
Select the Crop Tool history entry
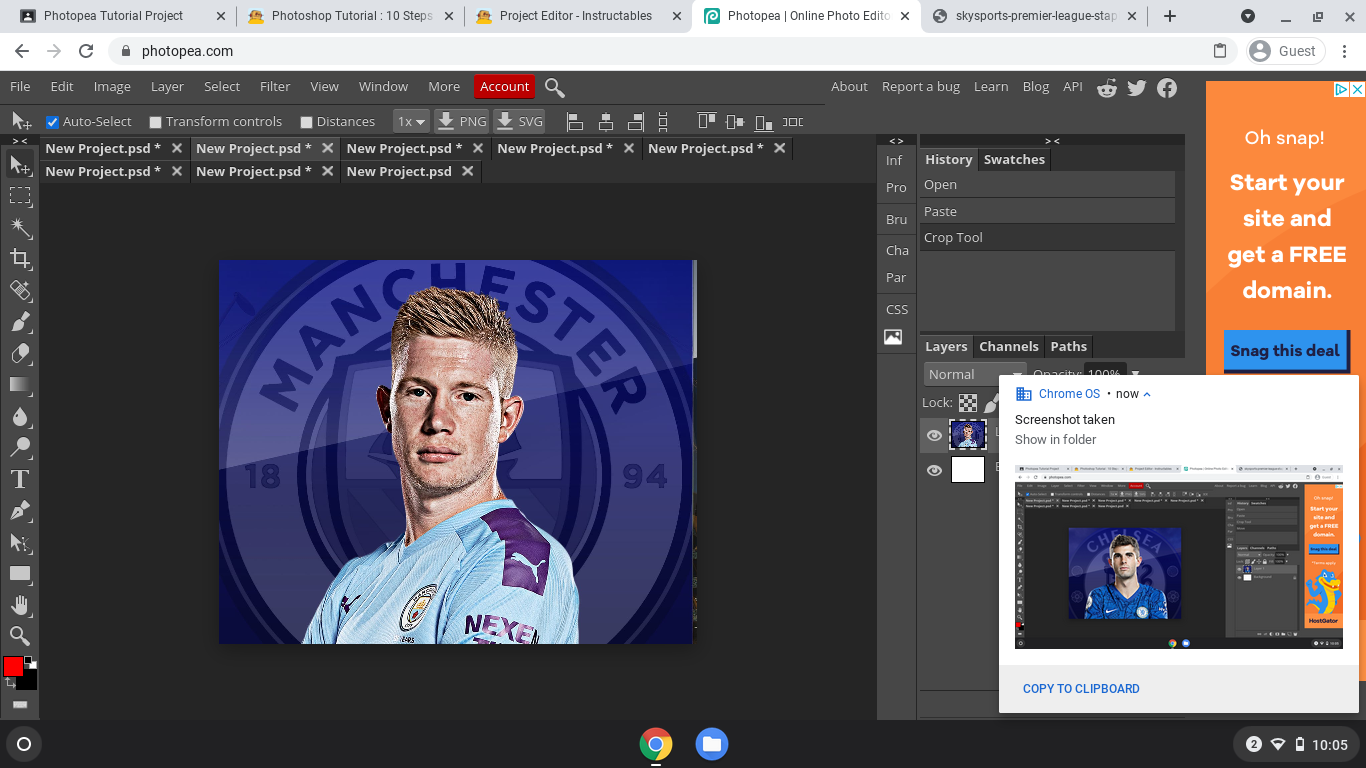coord(953,237)
